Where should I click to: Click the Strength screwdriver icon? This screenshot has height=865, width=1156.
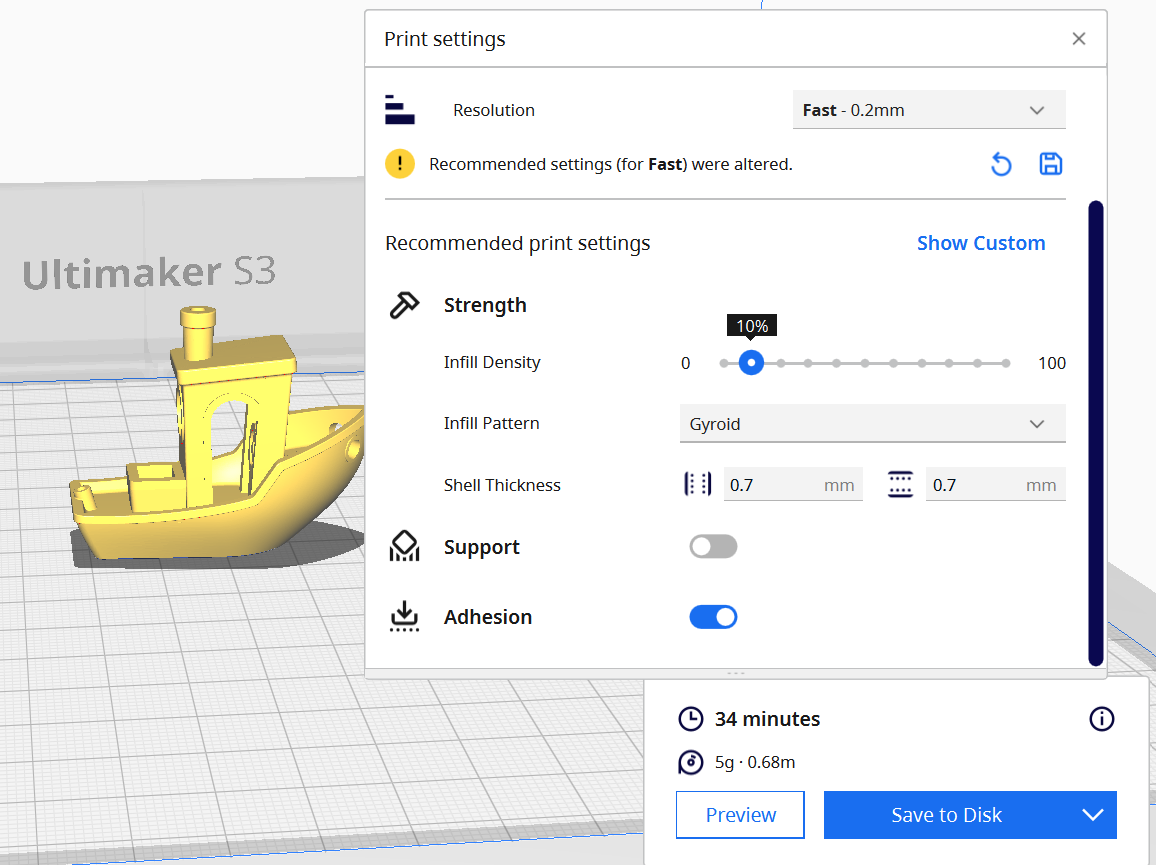tap(404, 304)
